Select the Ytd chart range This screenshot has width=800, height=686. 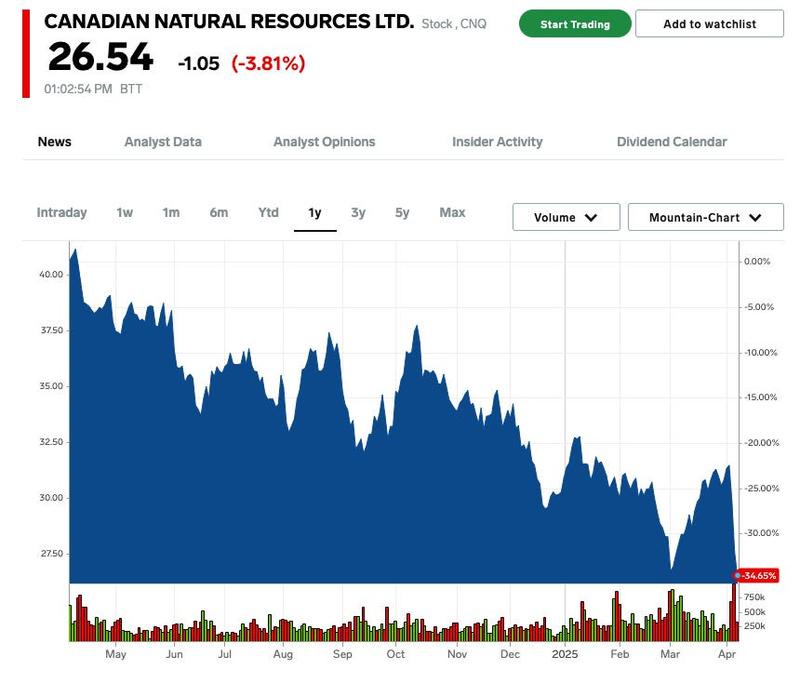[x=268, y=213]
